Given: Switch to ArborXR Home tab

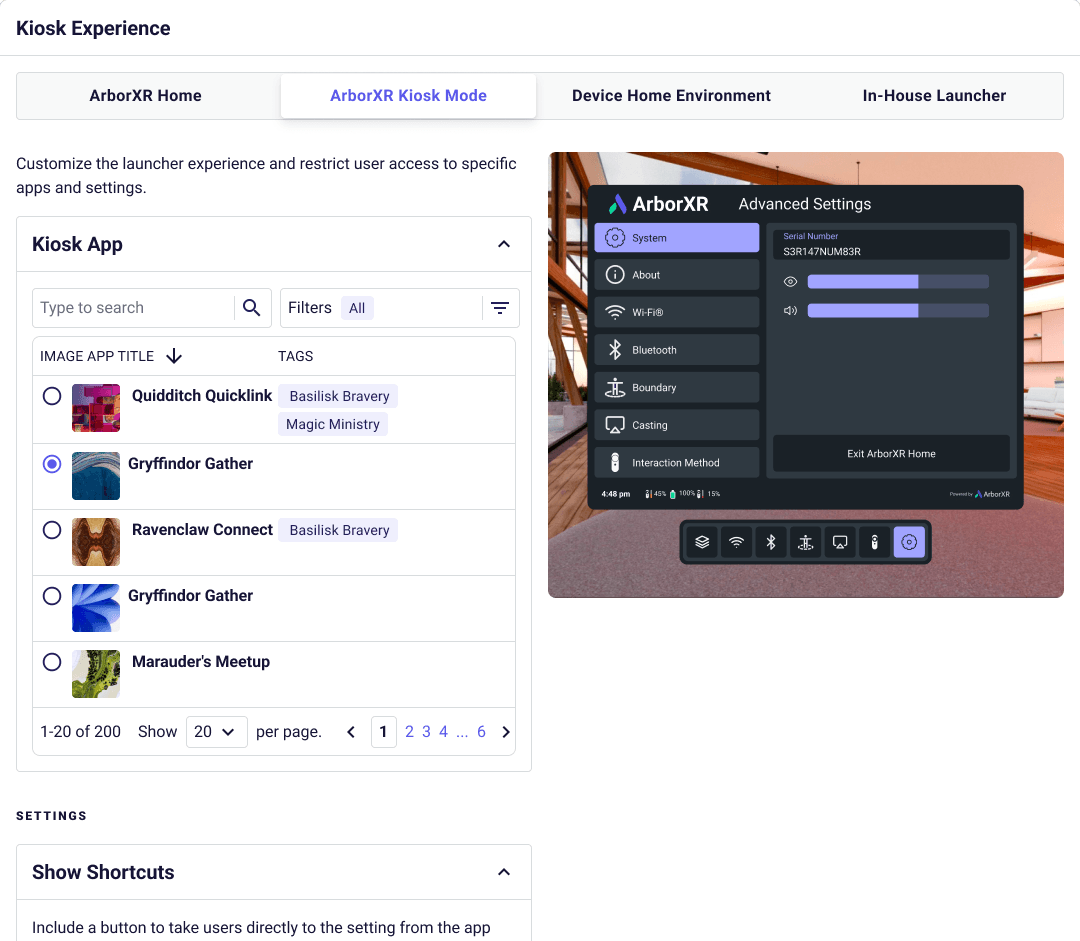Looking at the screenshot, I should (145, 96).
